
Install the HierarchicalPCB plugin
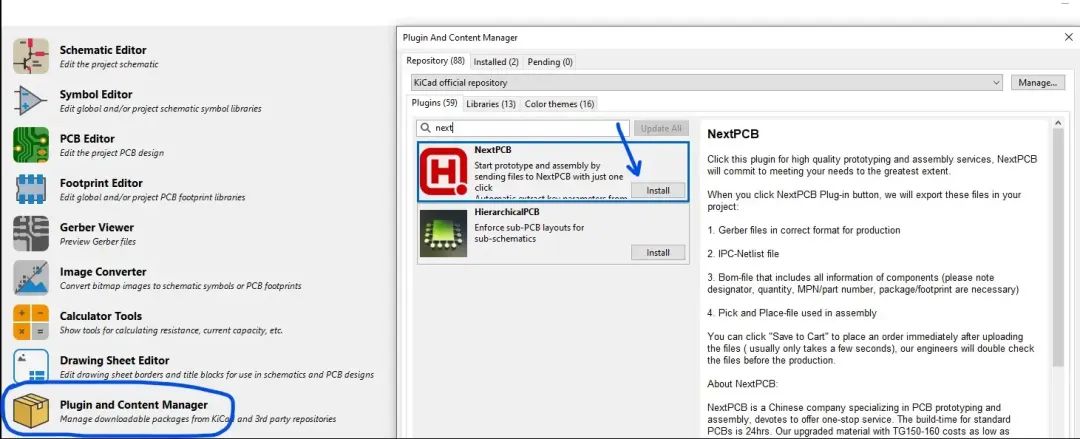point(657,252)
